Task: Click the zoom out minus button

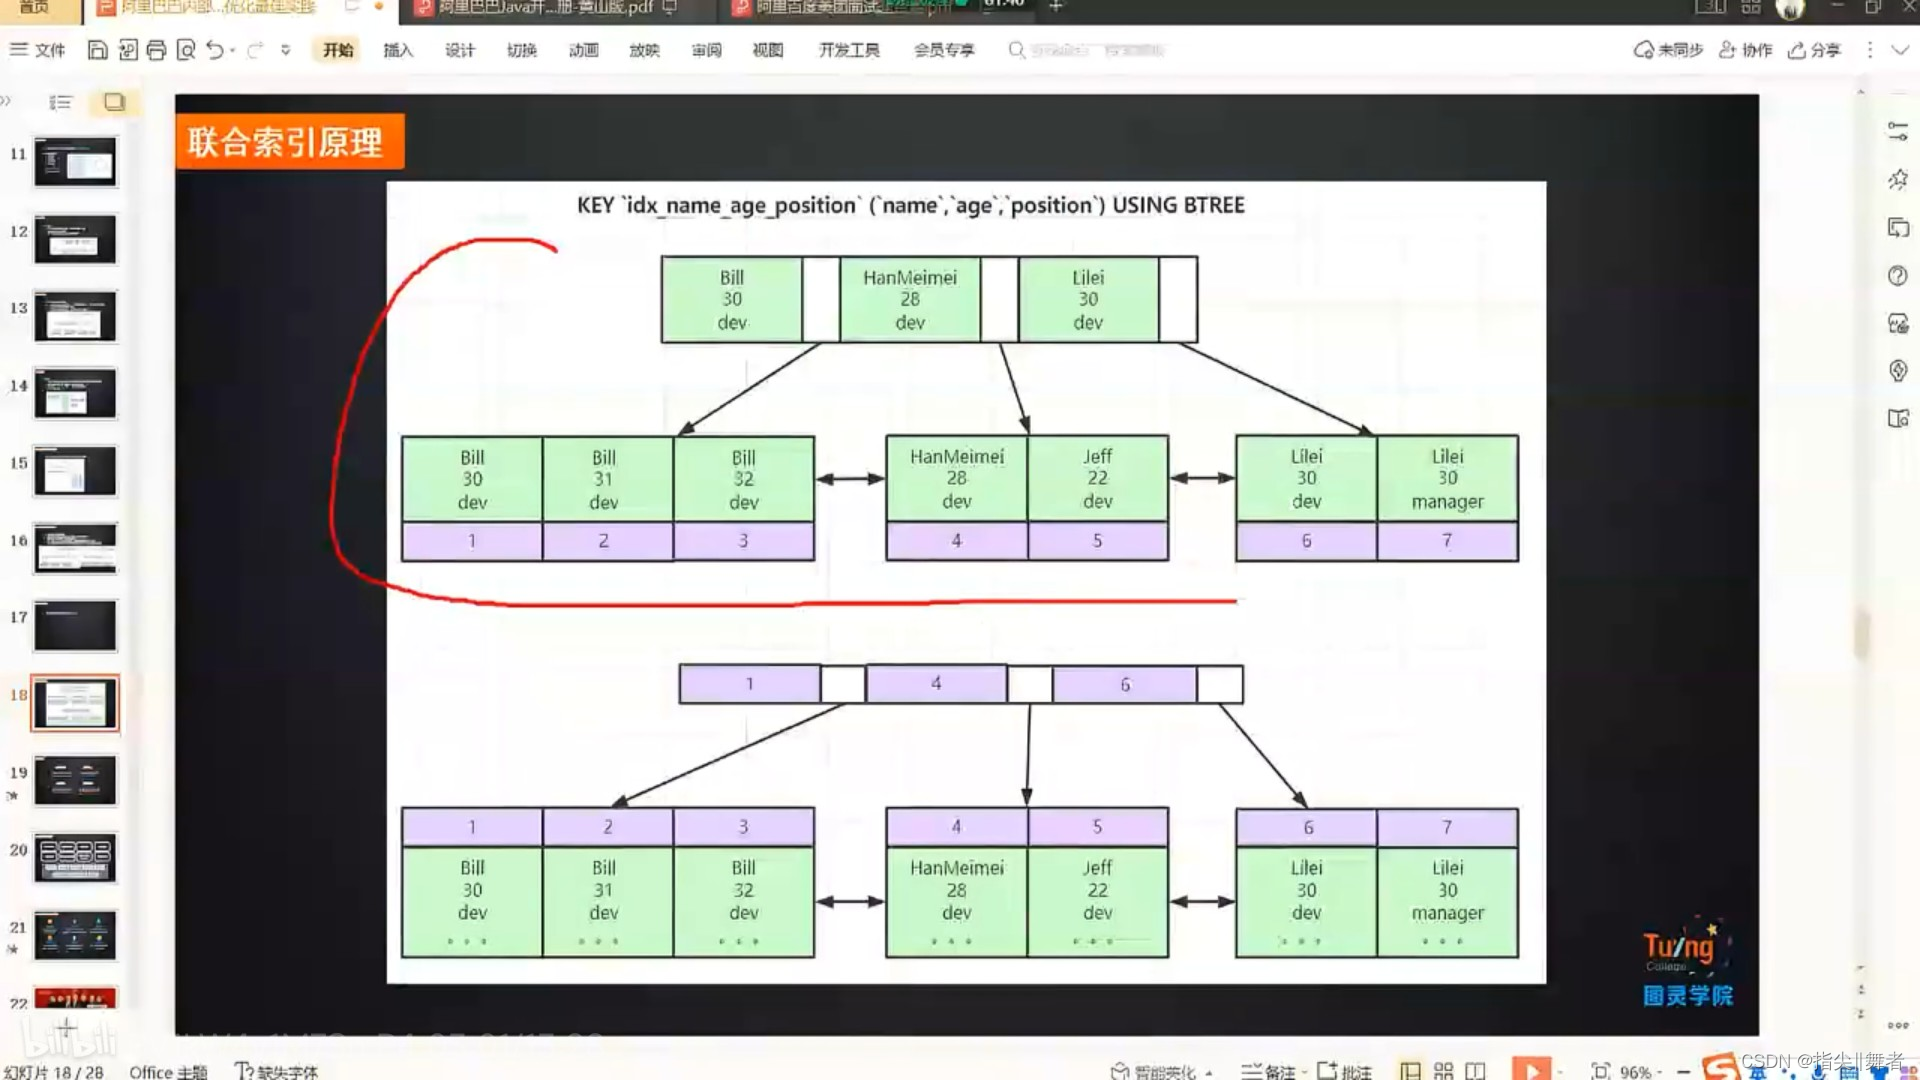Action: coord(1683,1071)
